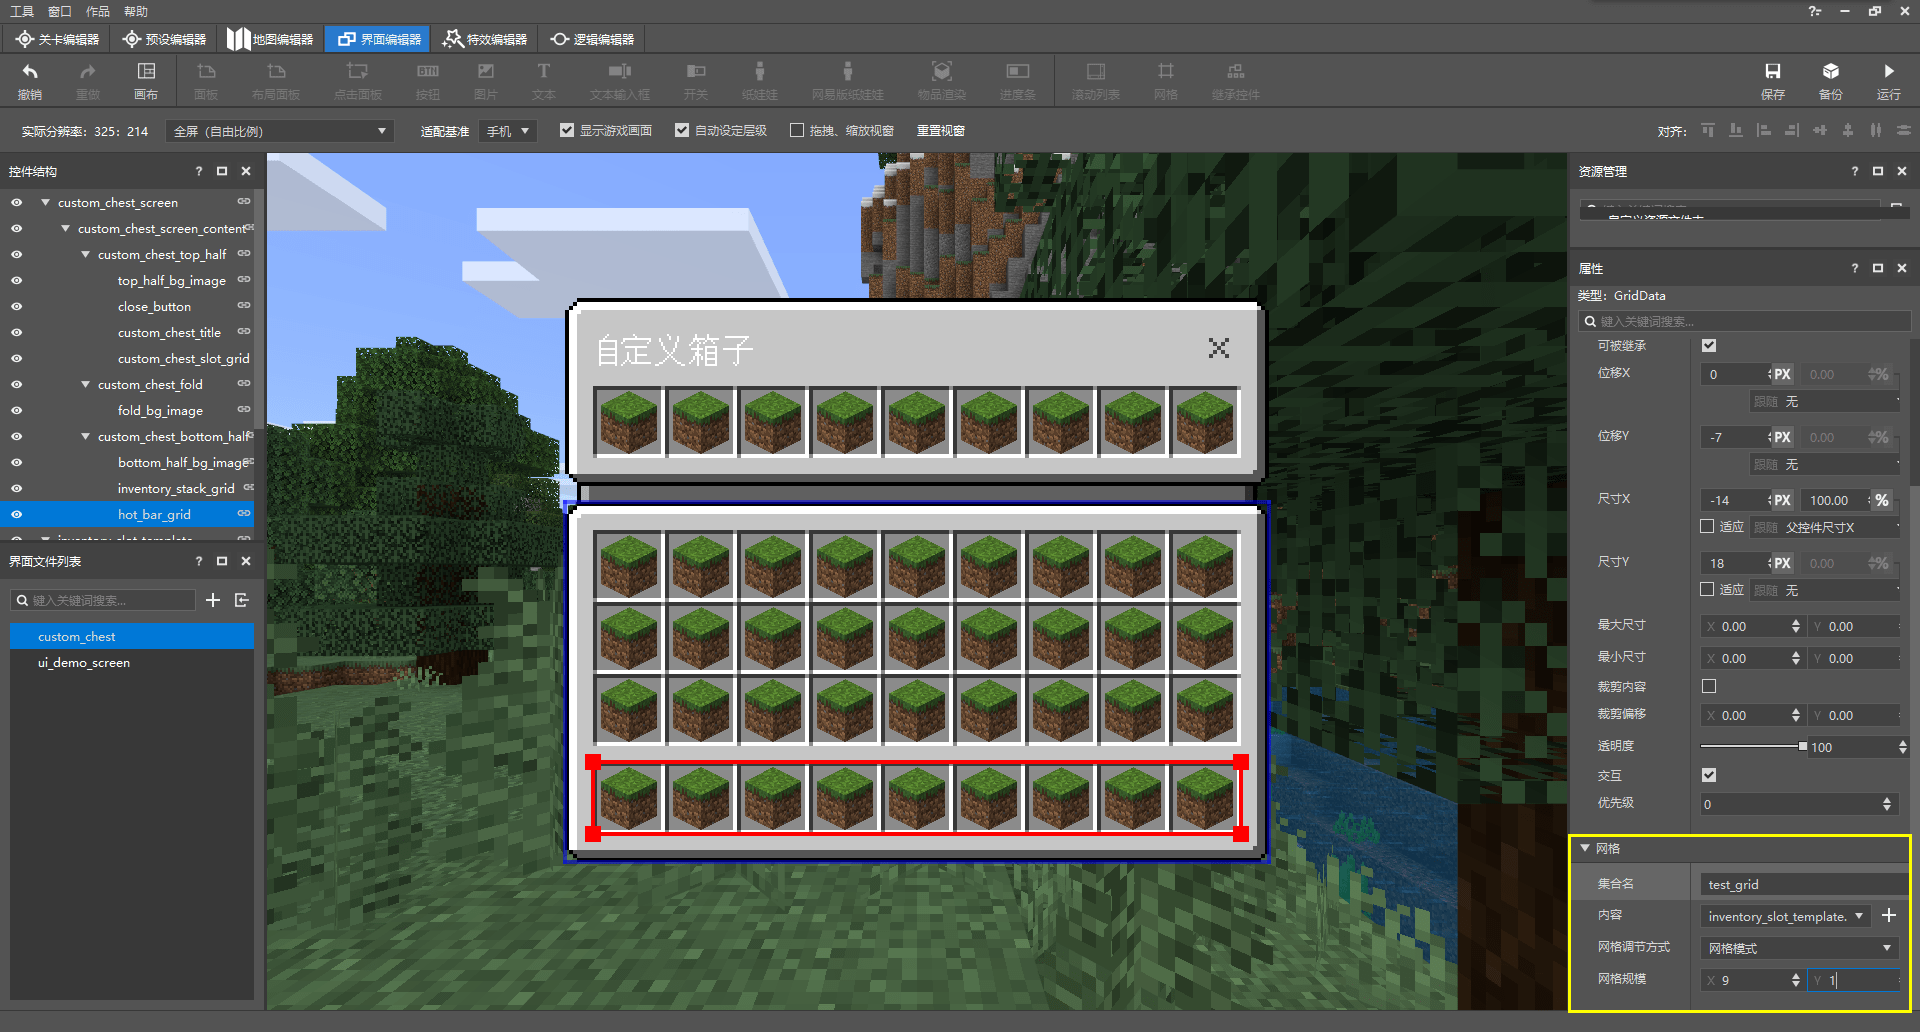This screenshot has width=1920, height=1032.
Task: Collapse the custom_chest_fold tree node
Action: point(86,385)
